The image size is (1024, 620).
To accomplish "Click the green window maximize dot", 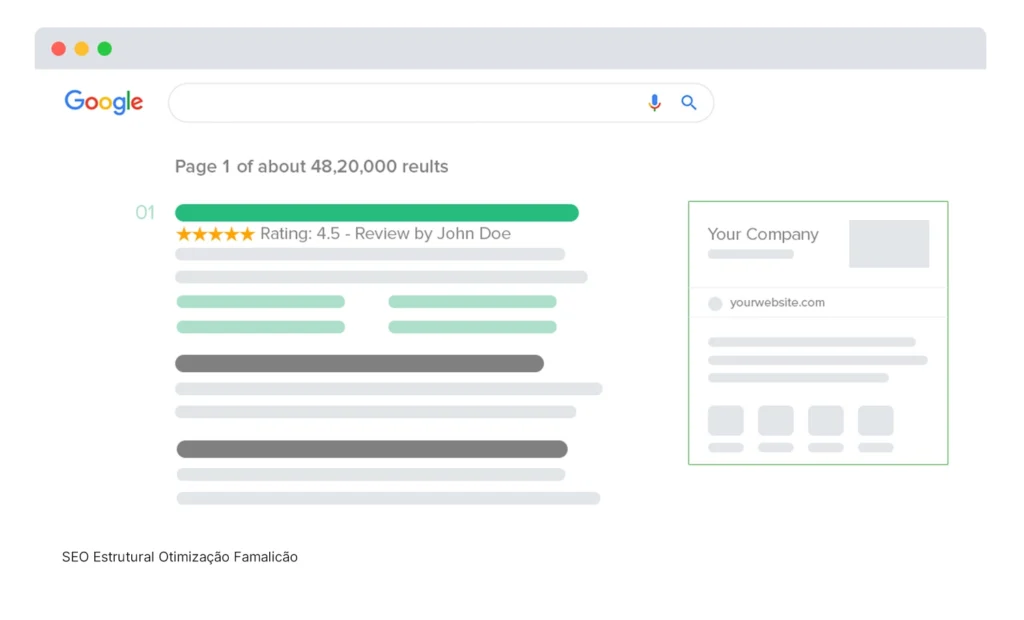I will tap(105, 49).
